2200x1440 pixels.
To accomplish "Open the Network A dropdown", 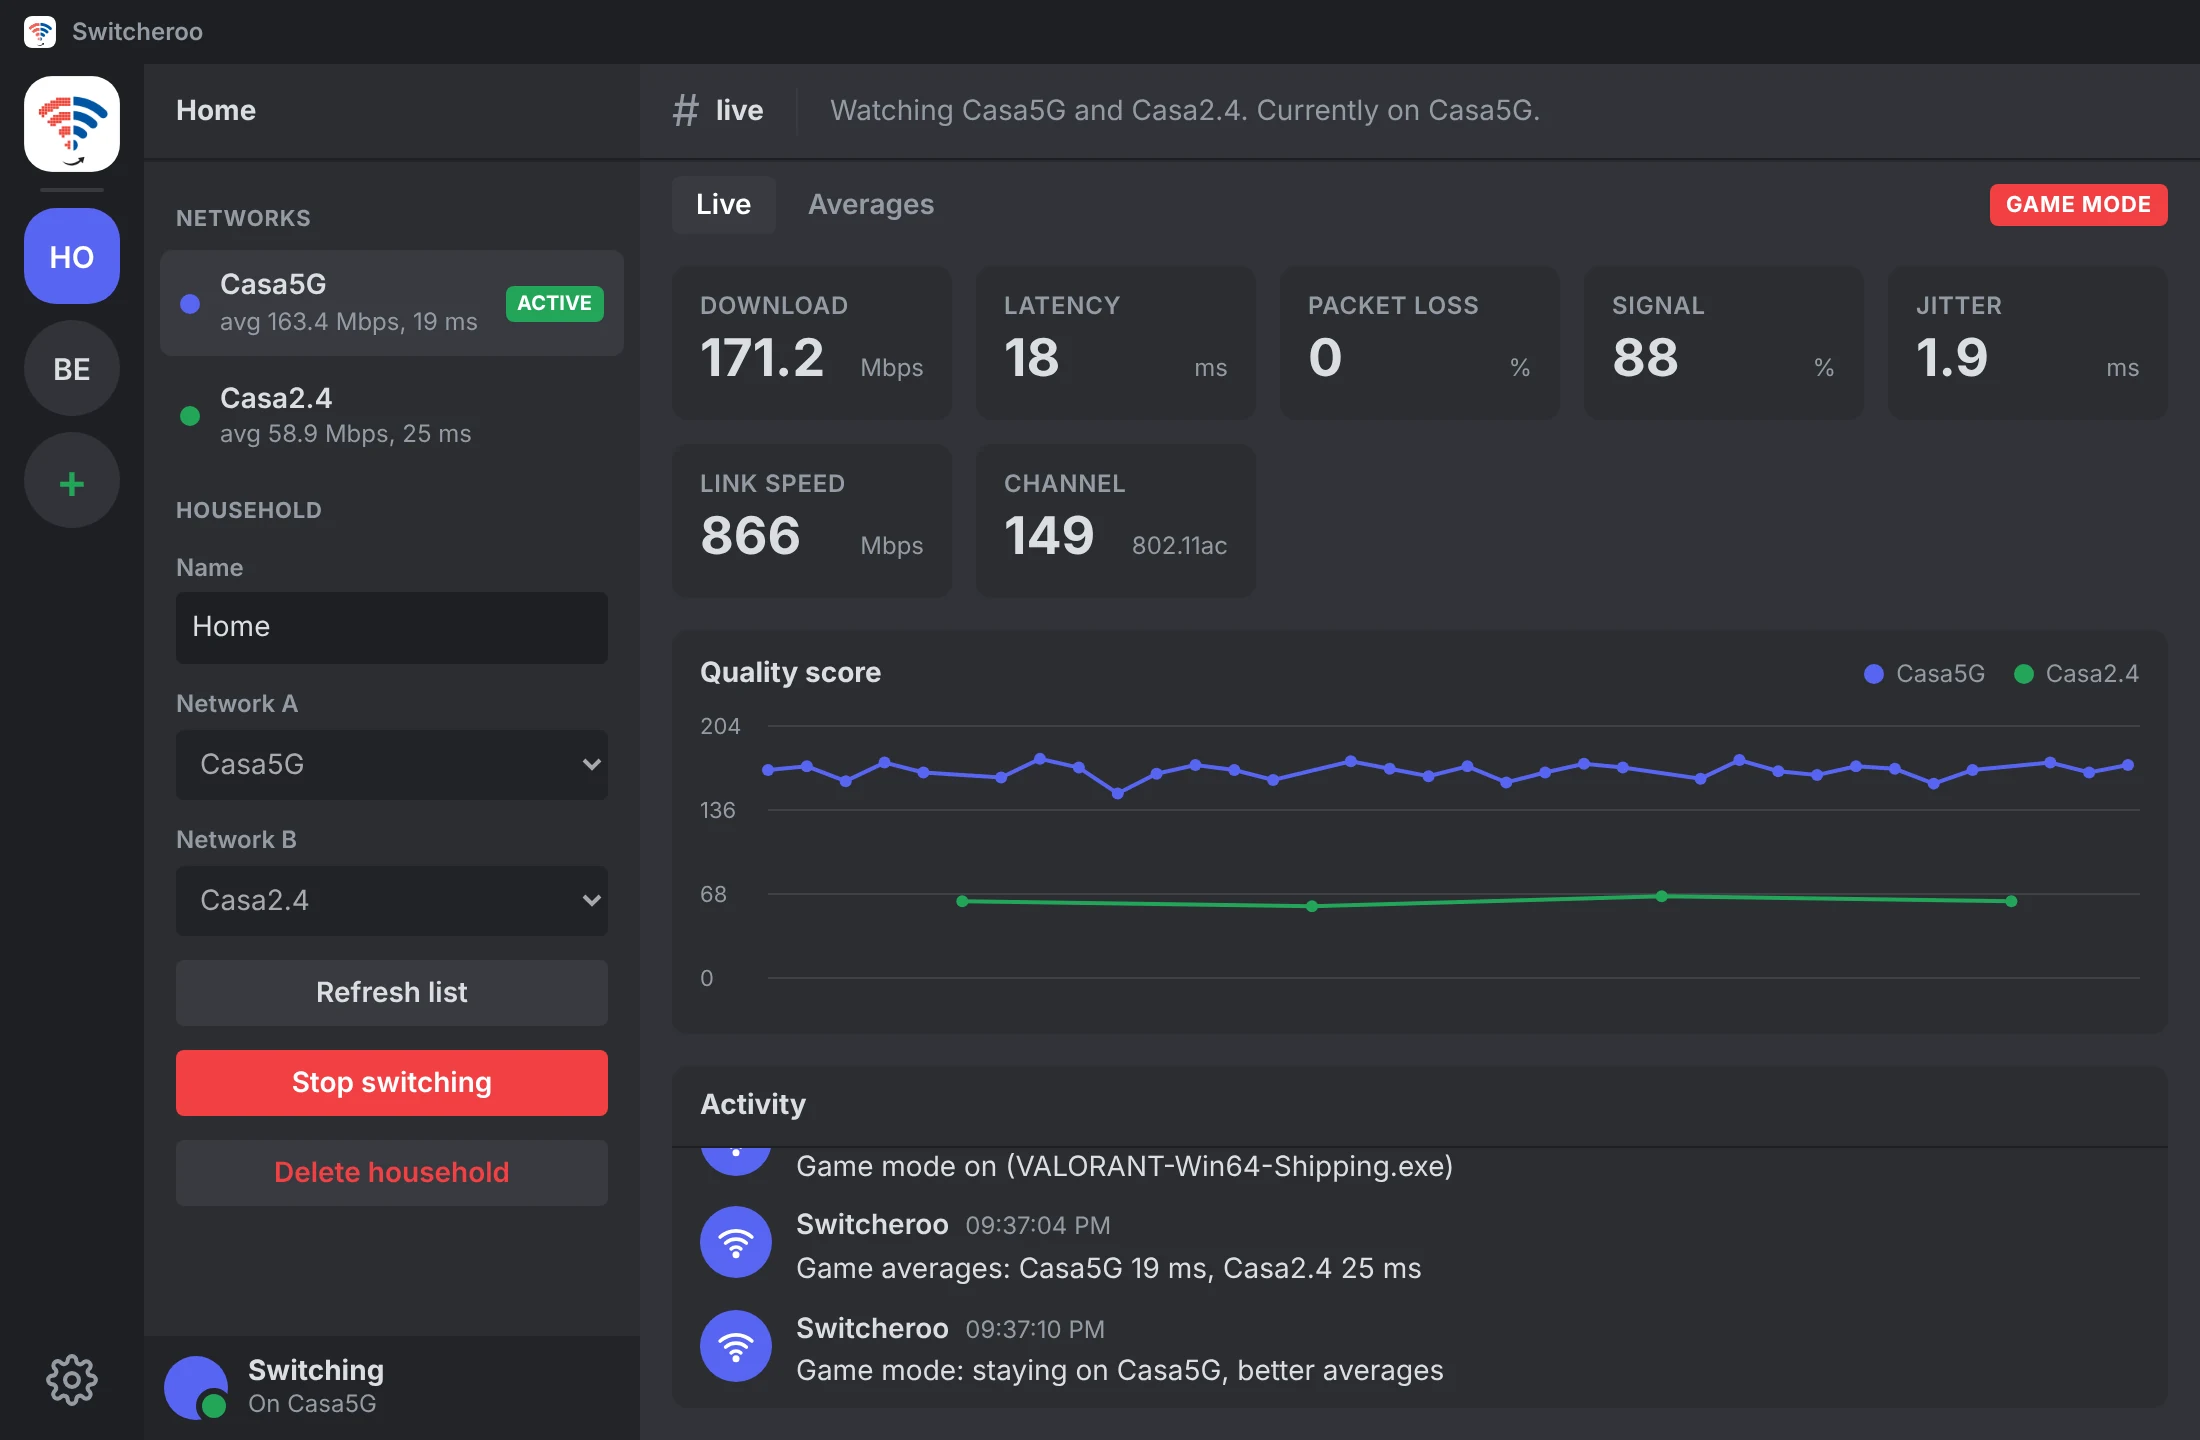I will [392, 765].
